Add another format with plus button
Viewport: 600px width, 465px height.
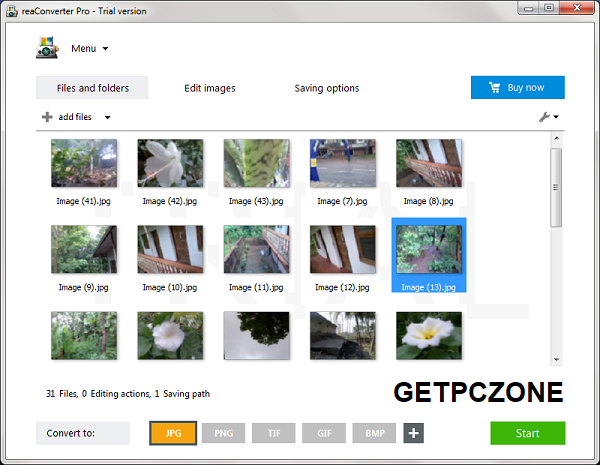[413, 433]
